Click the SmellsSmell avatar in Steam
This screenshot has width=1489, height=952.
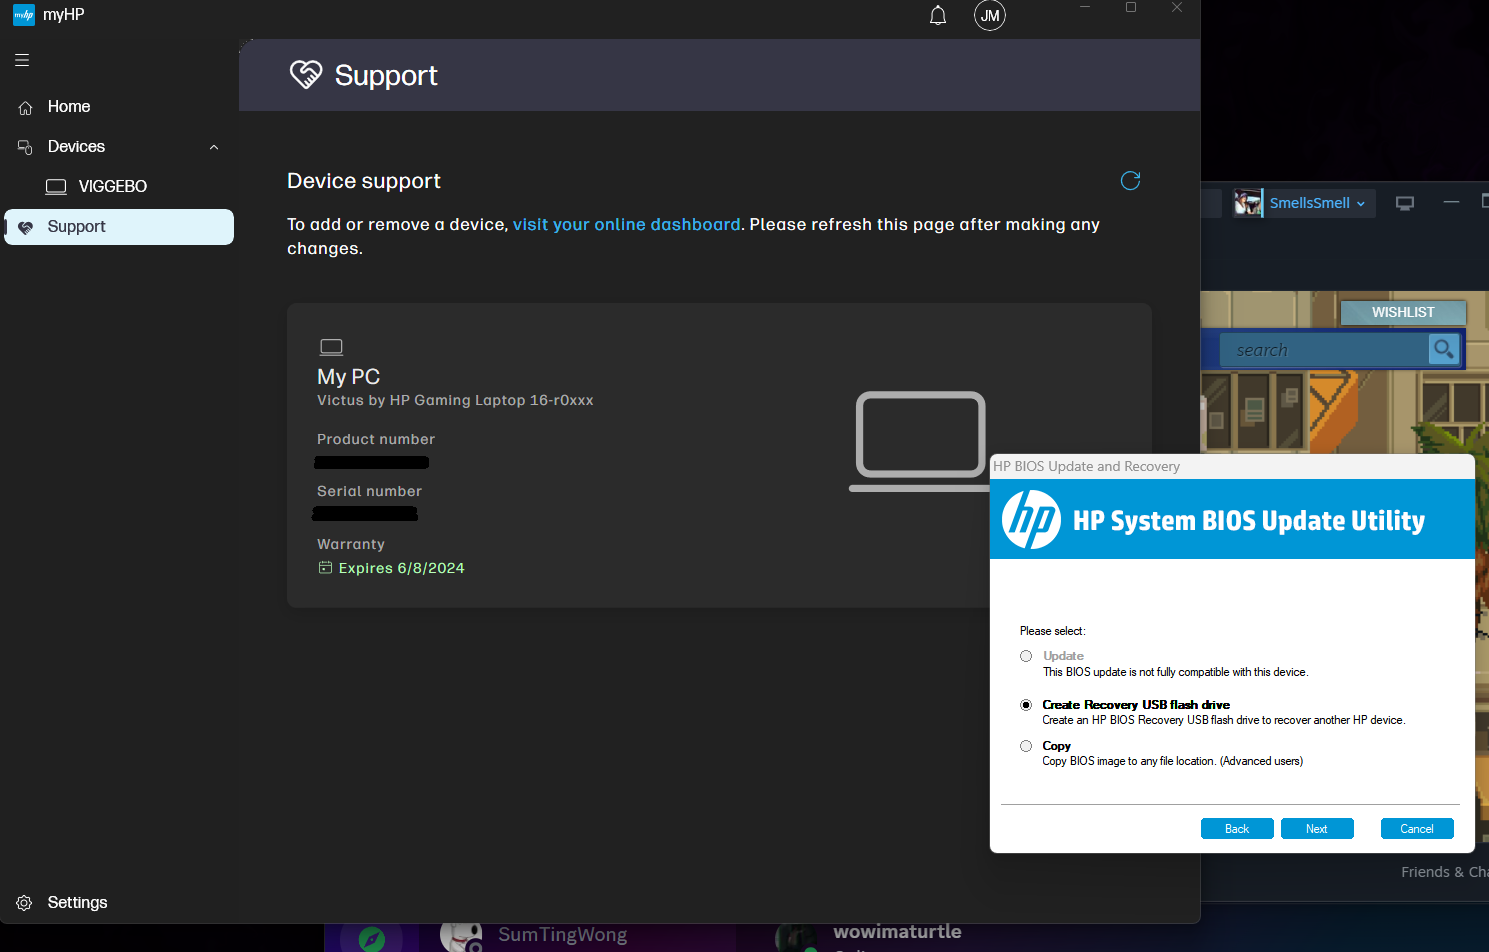click(1248, 203)
